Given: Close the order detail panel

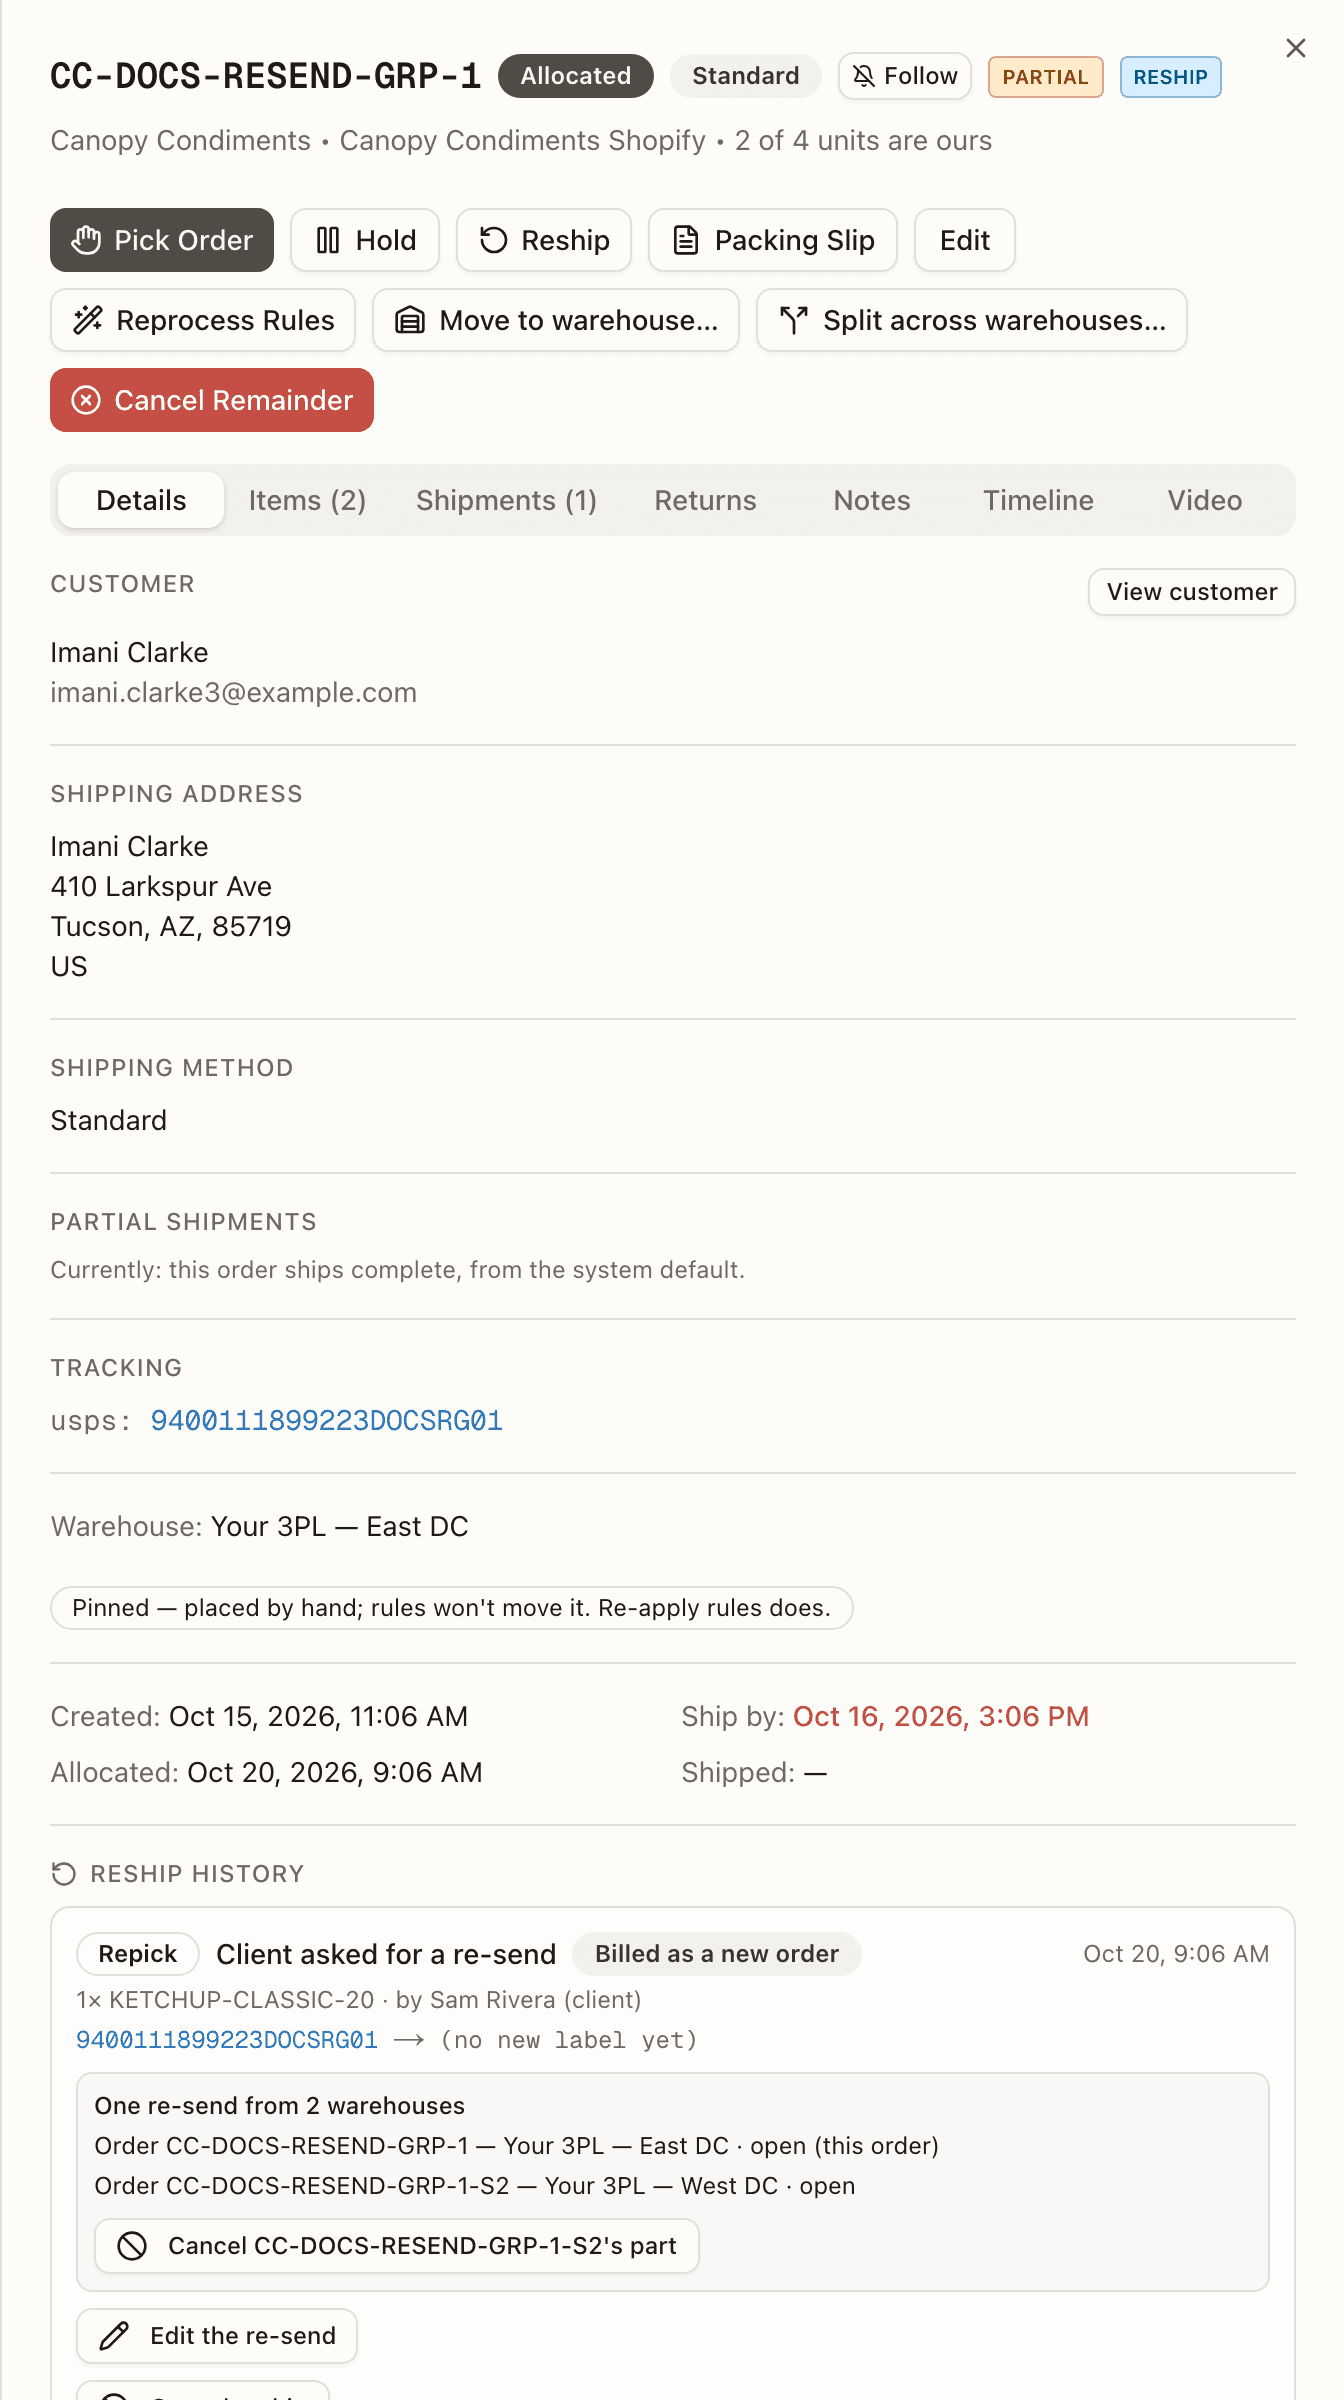Looking at the screenshot, I should tap(1296, 48).
